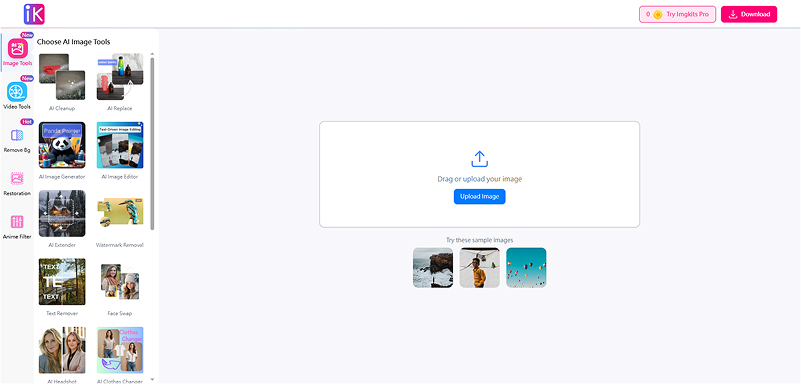Screen dimensions: 801x384
Task: Click the gold coin icon beside 0
Action: pyautogui.click(x=658, y=14)
